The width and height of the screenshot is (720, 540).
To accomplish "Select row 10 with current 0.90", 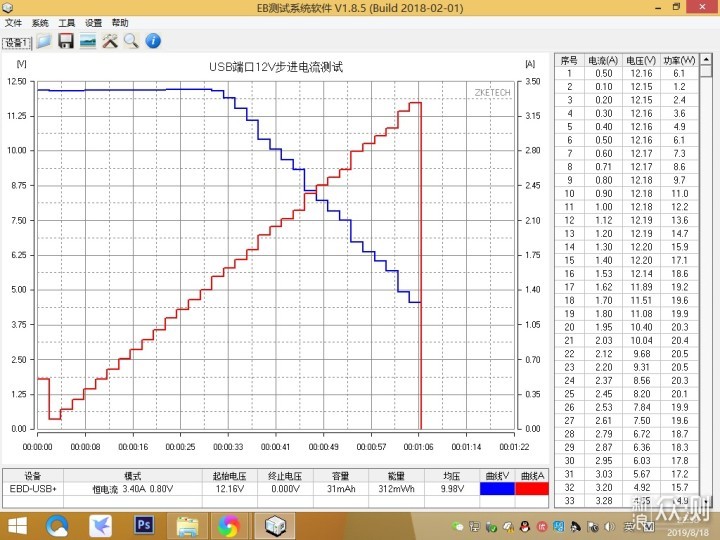I will [627, 194].
